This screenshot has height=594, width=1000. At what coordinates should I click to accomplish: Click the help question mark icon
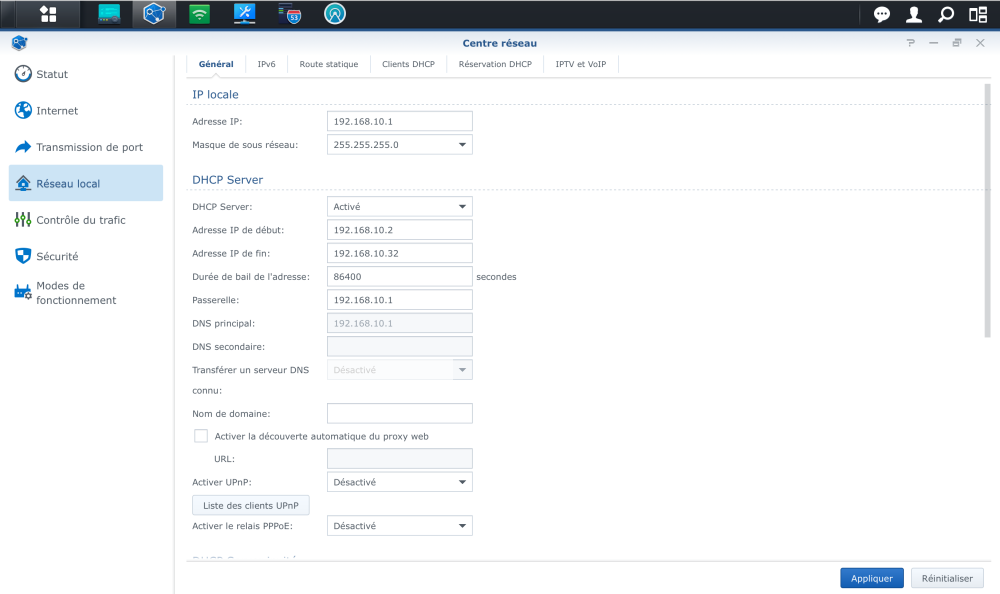coord(910,43)
